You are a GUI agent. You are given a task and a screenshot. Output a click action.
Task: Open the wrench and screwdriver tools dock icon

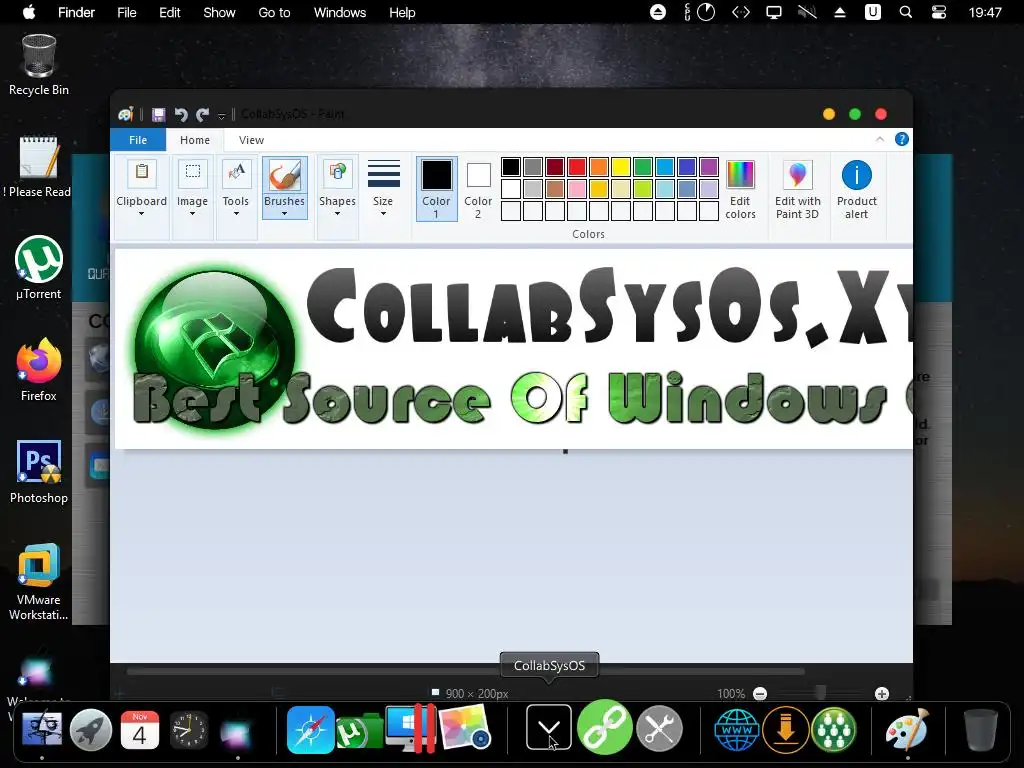tap(660, 729)
